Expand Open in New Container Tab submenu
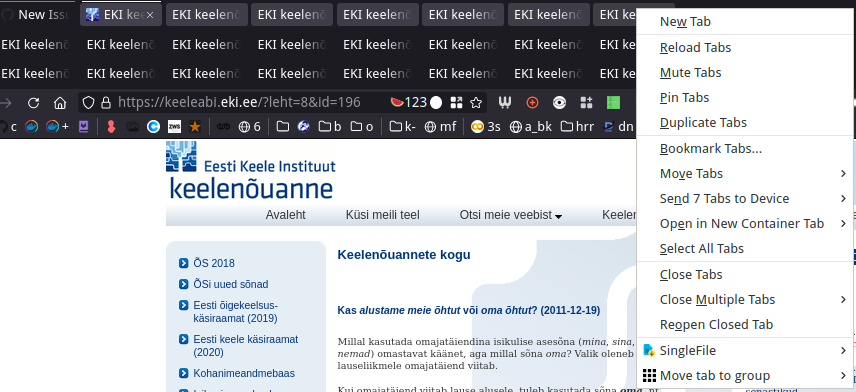 746,224
